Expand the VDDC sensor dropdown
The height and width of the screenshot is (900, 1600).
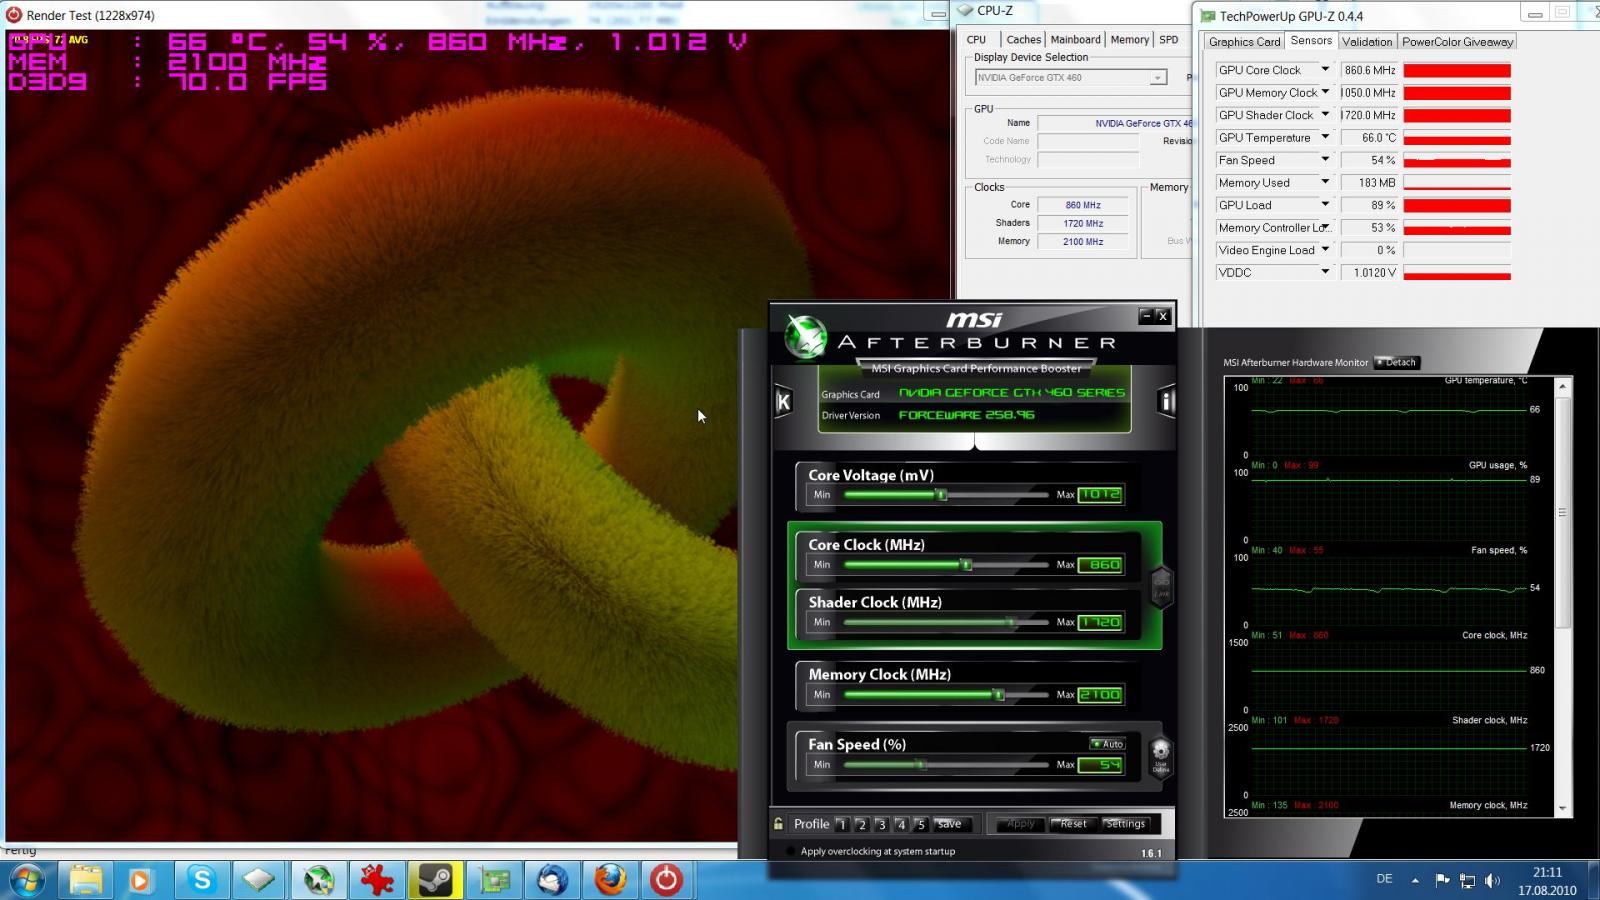tap(1325, 272)
